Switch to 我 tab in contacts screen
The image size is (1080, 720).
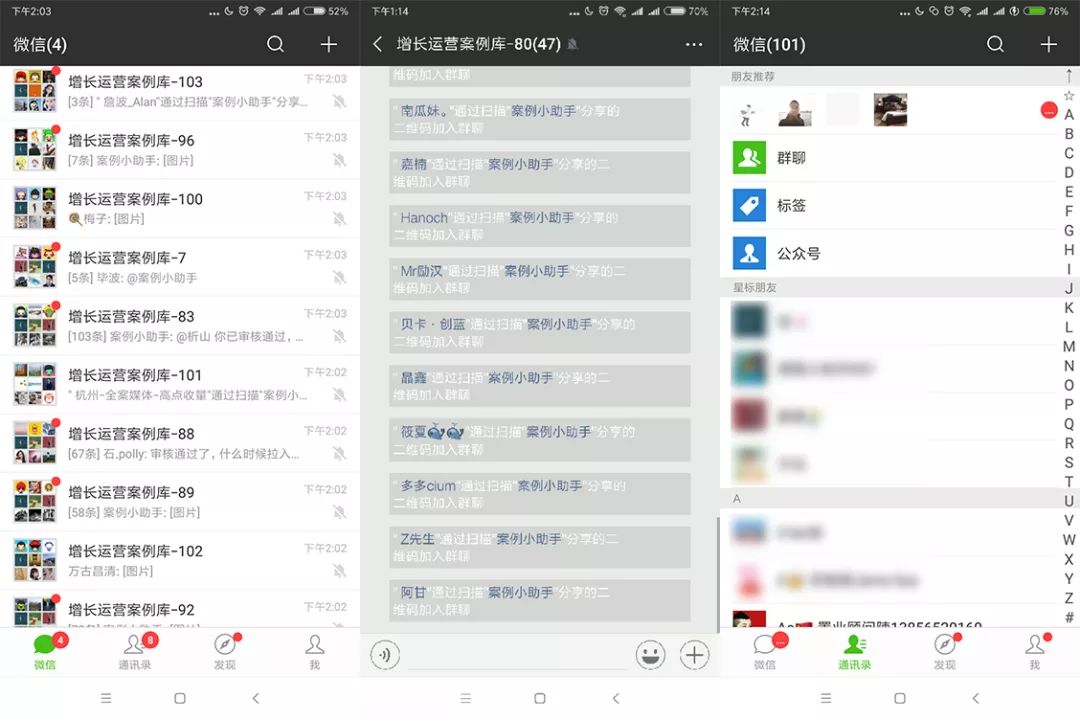click(1035, 652)
